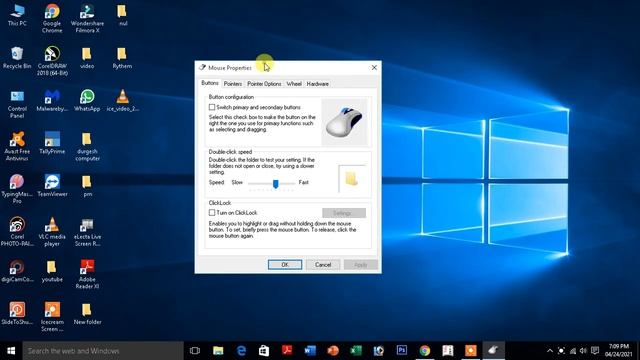The height and width of the screenshot is (360, 640).
Task: Open Word from the taskbar
Action: tap(310, 351)
